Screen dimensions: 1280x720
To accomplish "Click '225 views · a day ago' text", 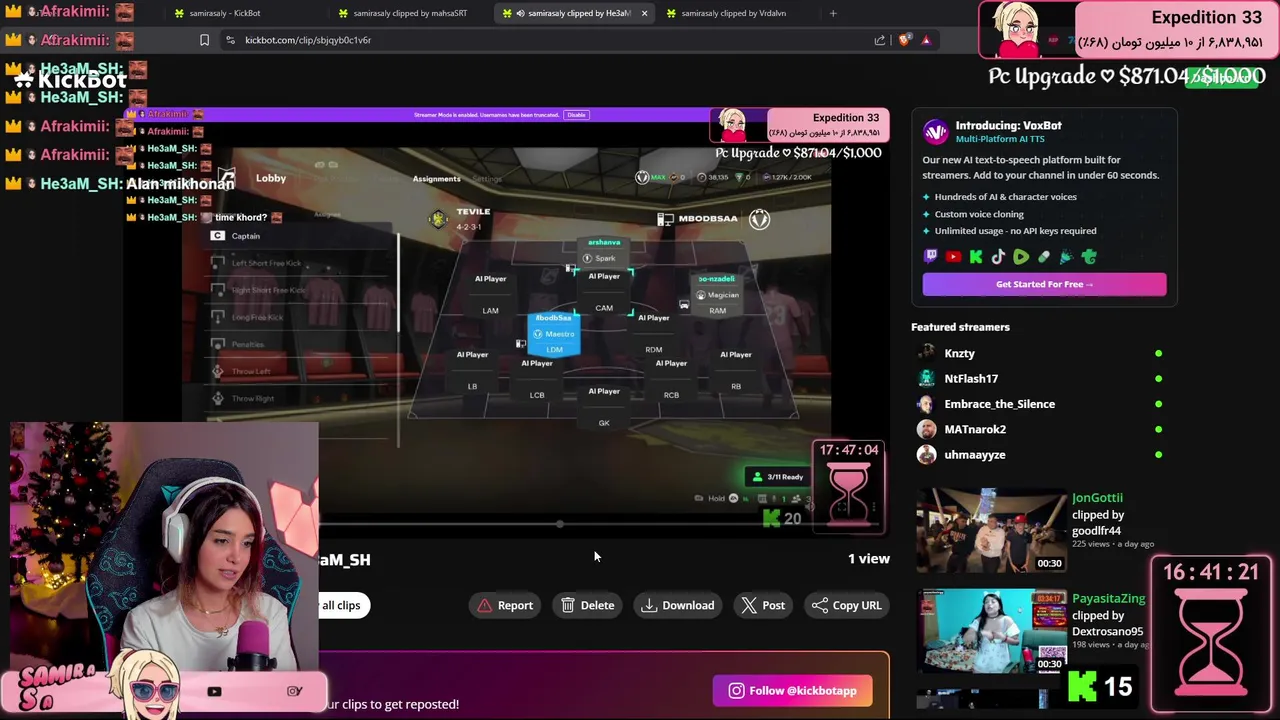I will 1115,545.
